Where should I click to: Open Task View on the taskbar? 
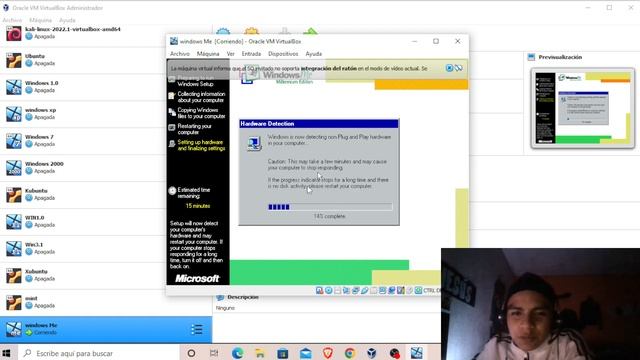tap(214, 353)
